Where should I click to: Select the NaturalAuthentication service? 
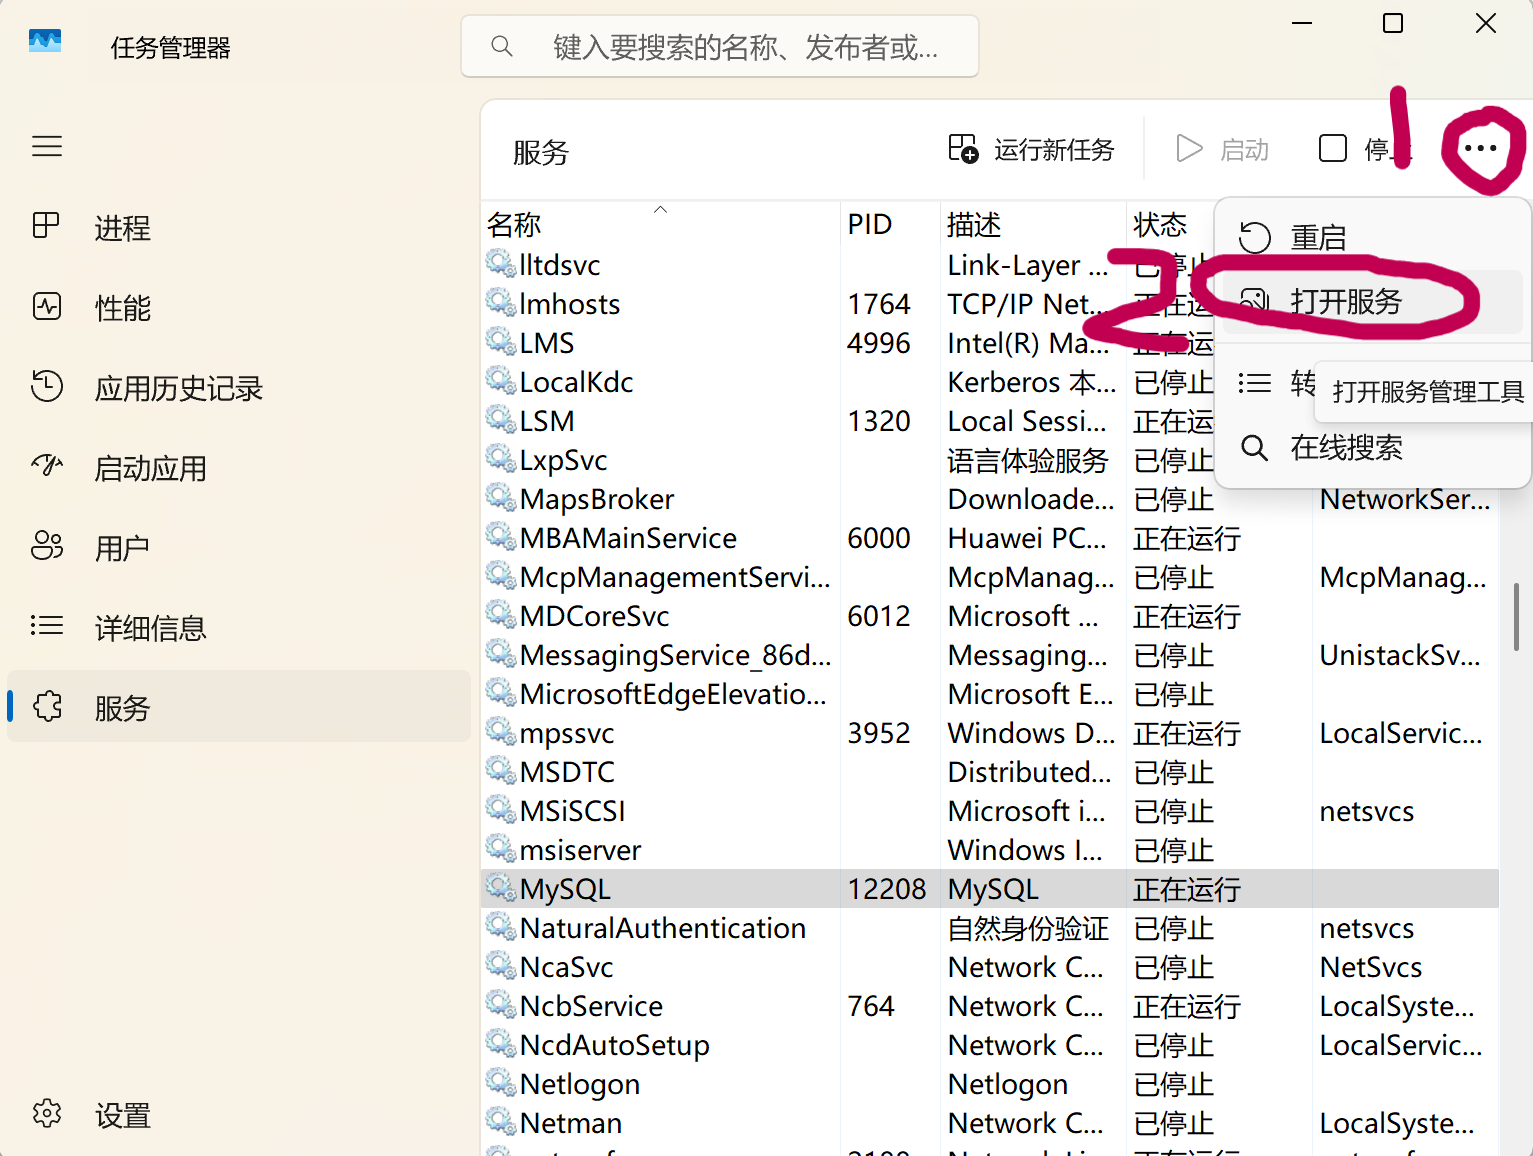990,928
